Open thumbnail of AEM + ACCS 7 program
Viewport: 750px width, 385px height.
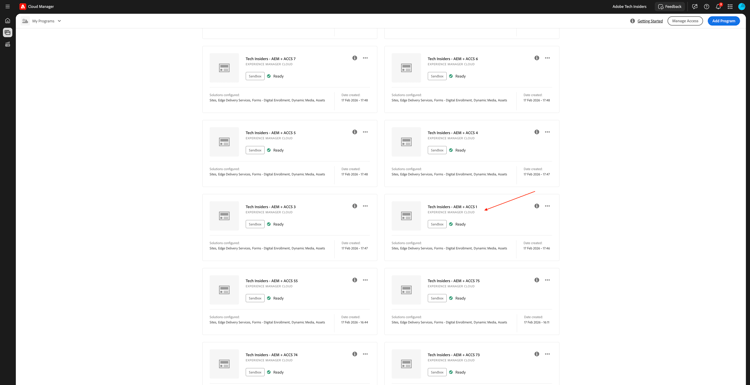coord(224,68)
